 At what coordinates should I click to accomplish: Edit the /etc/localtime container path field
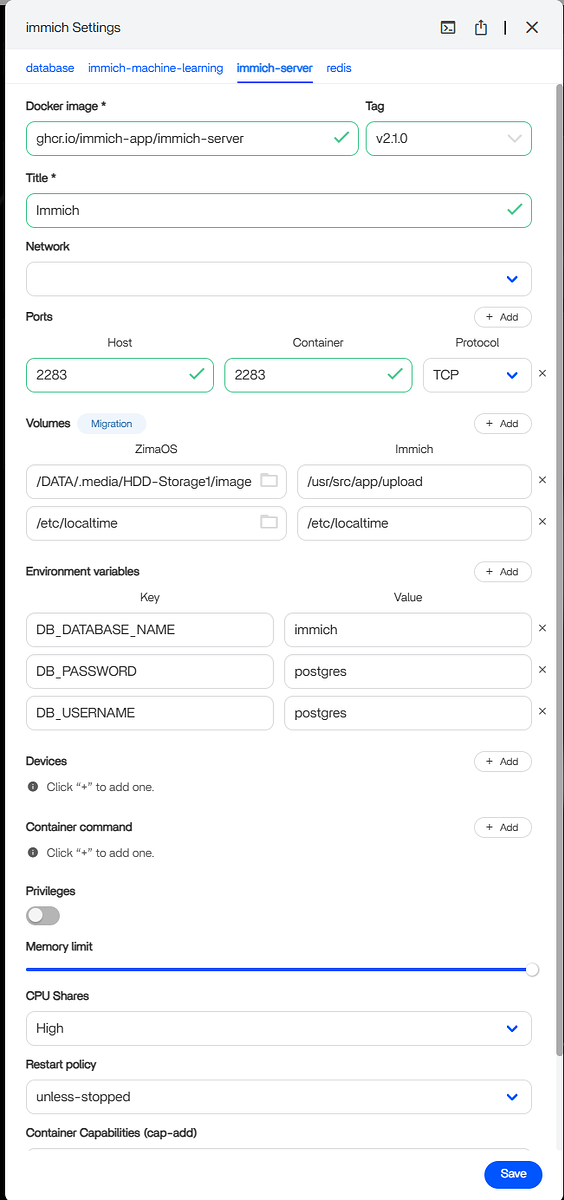(414, 523)
